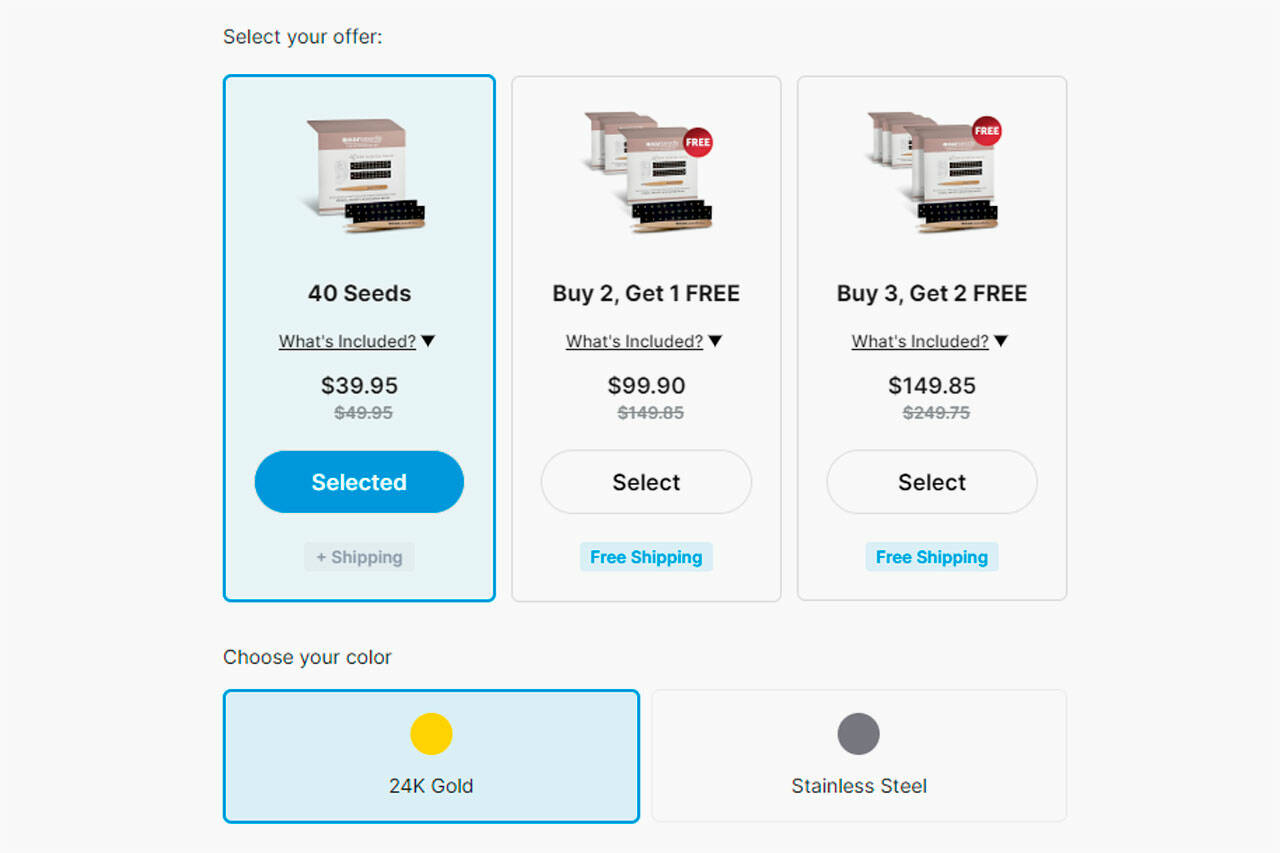Viewport: 1280px width, 853px height.
Task: Click the Buy 3, Get 2 FREE product image
Action: 931,172
